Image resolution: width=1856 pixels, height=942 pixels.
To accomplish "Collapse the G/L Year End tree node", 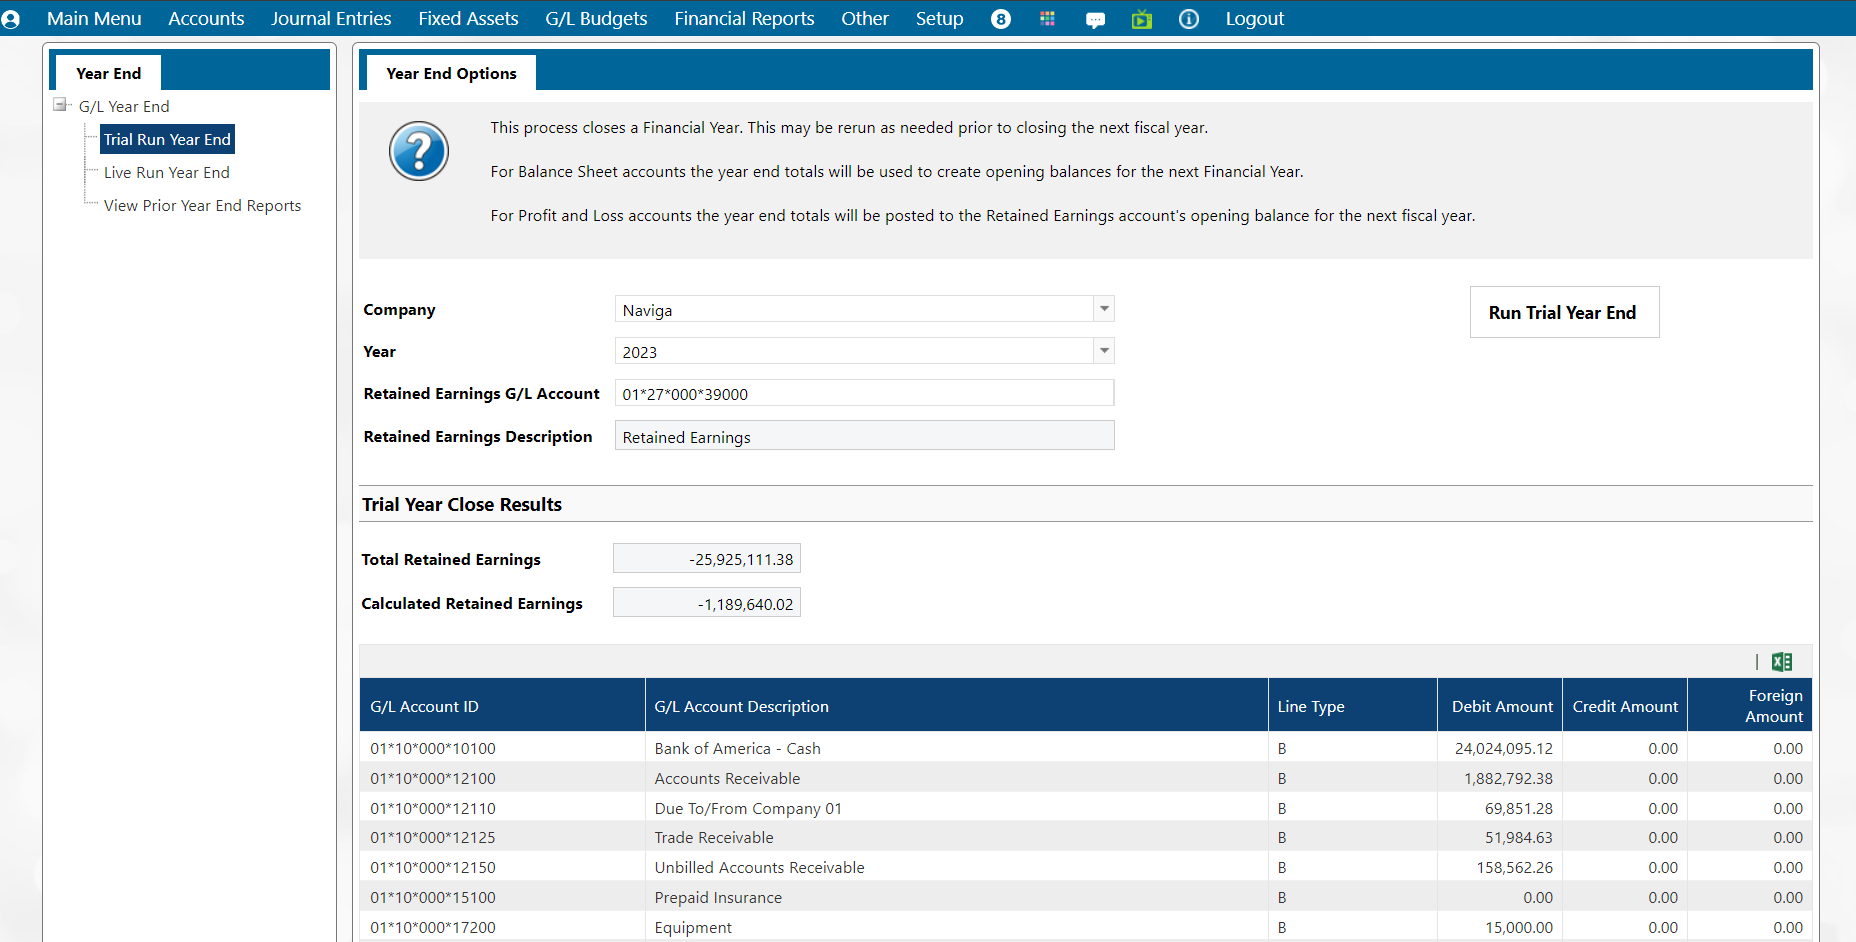I will pos(60,105).
